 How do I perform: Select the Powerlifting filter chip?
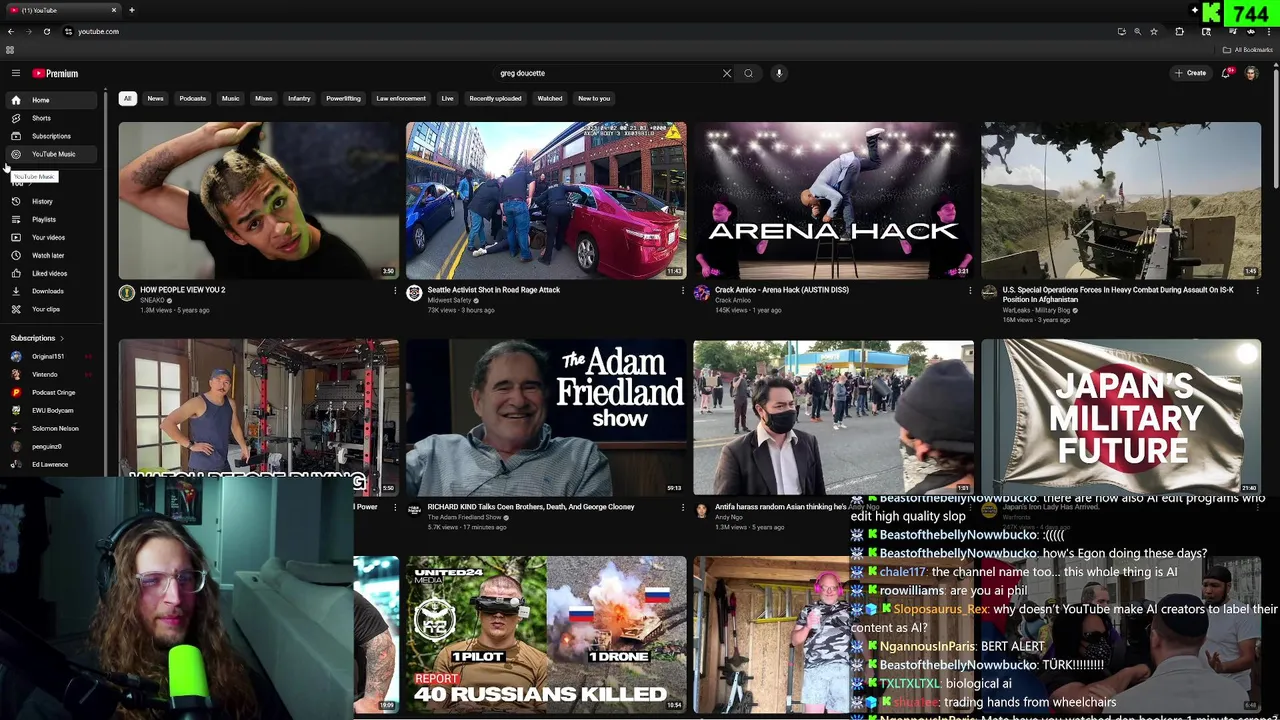343,98
